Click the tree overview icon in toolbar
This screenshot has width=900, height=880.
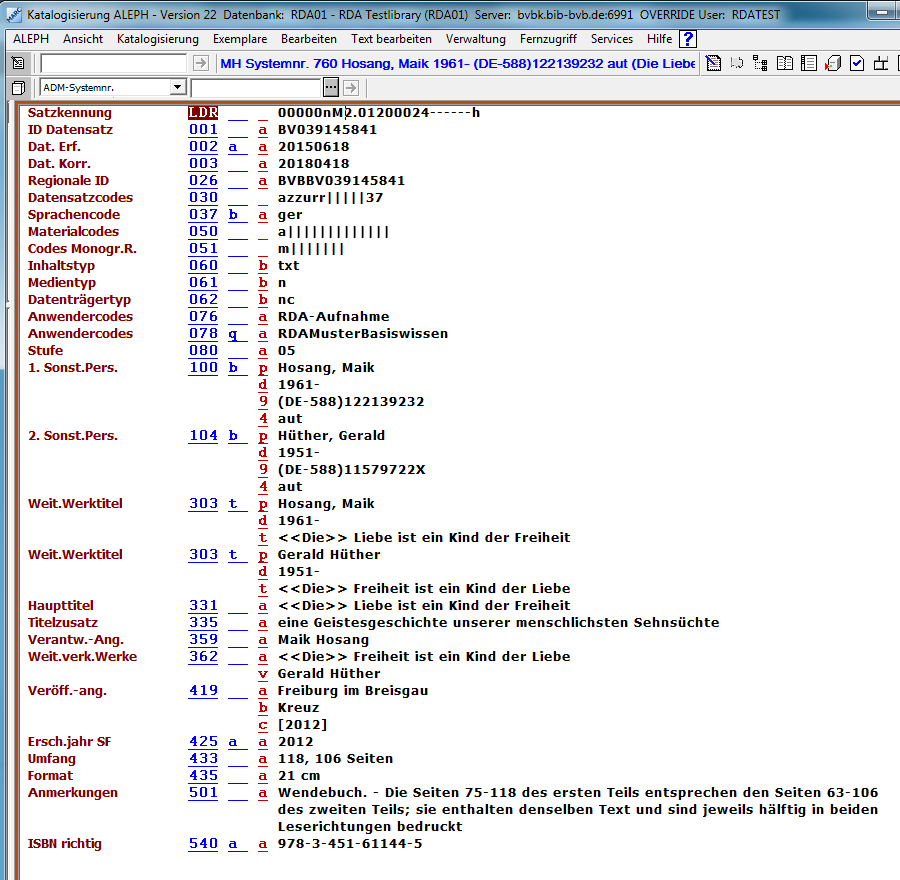pos(760,64)
